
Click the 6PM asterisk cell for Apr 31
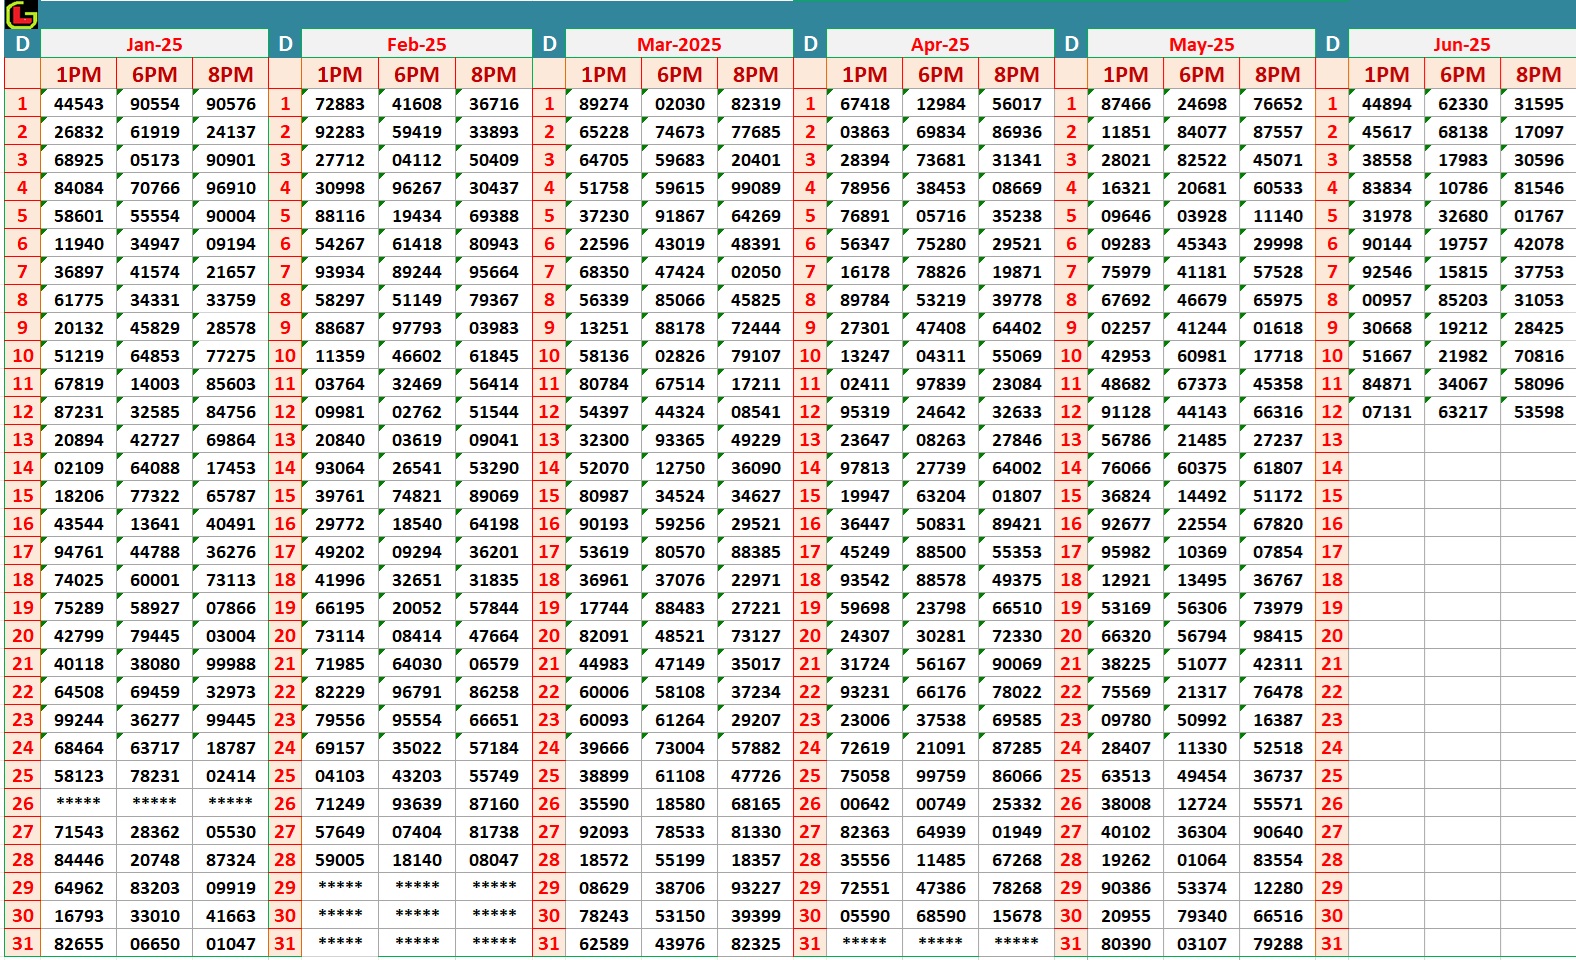[941, 943]
